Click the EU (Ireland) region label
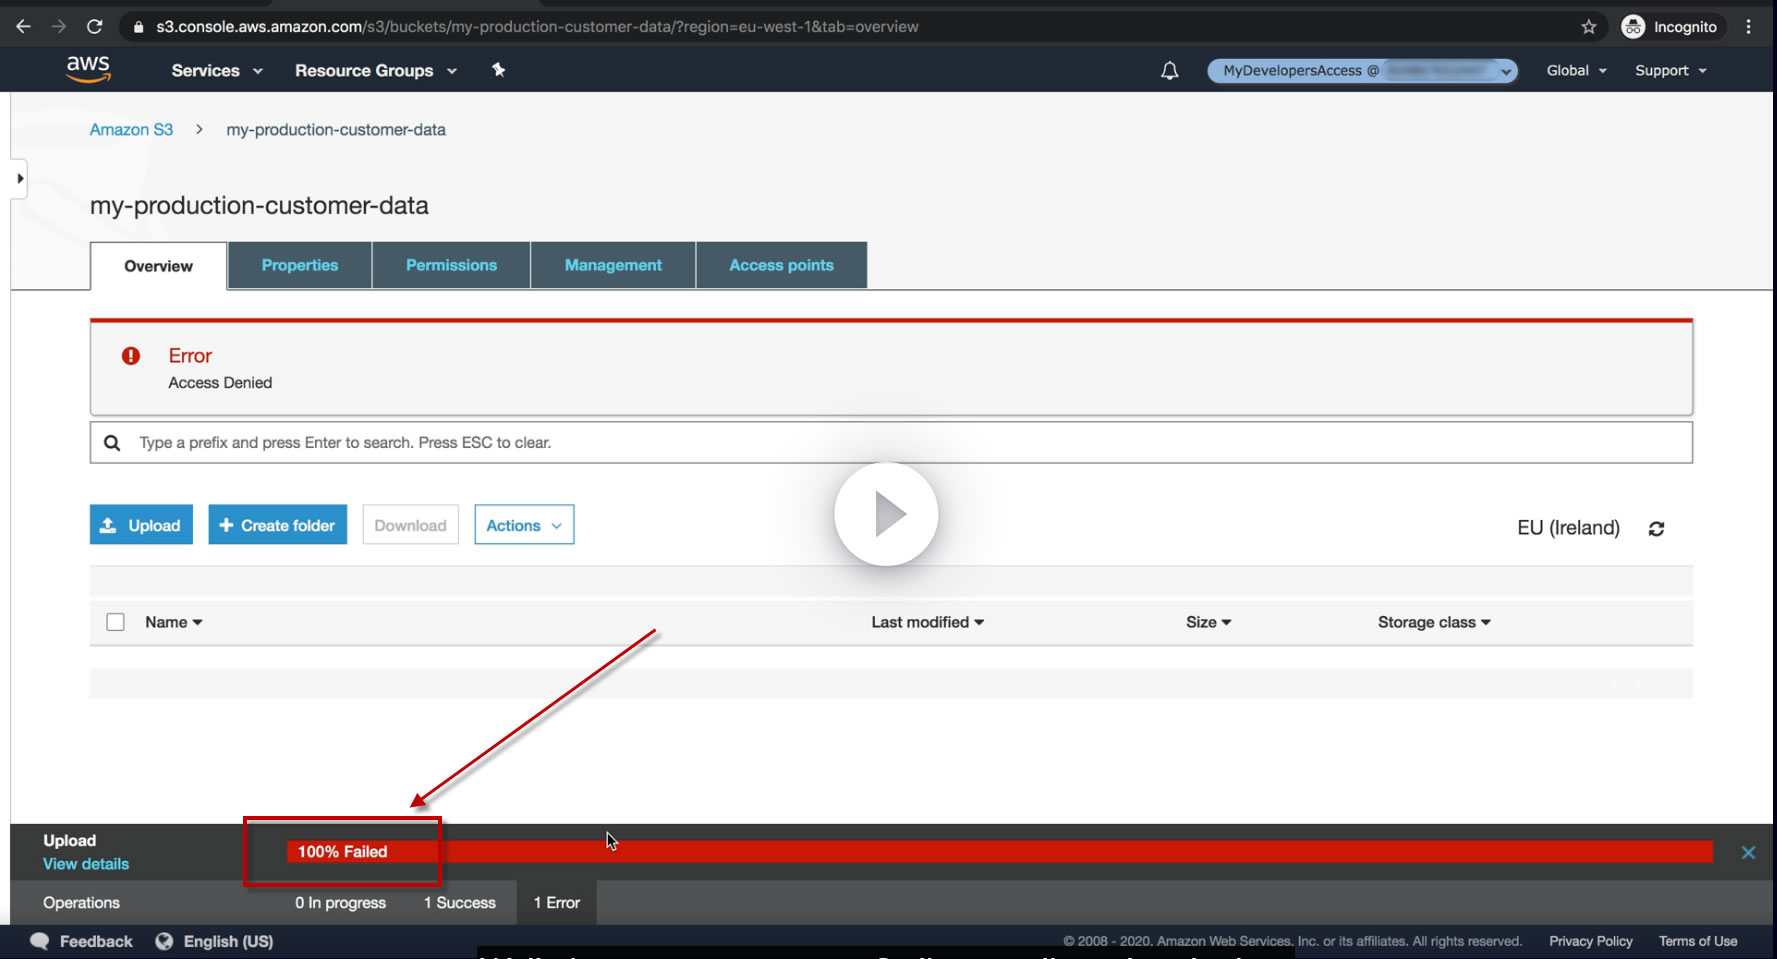This screenshot has width=1777, height=959. pos(1568,528)
